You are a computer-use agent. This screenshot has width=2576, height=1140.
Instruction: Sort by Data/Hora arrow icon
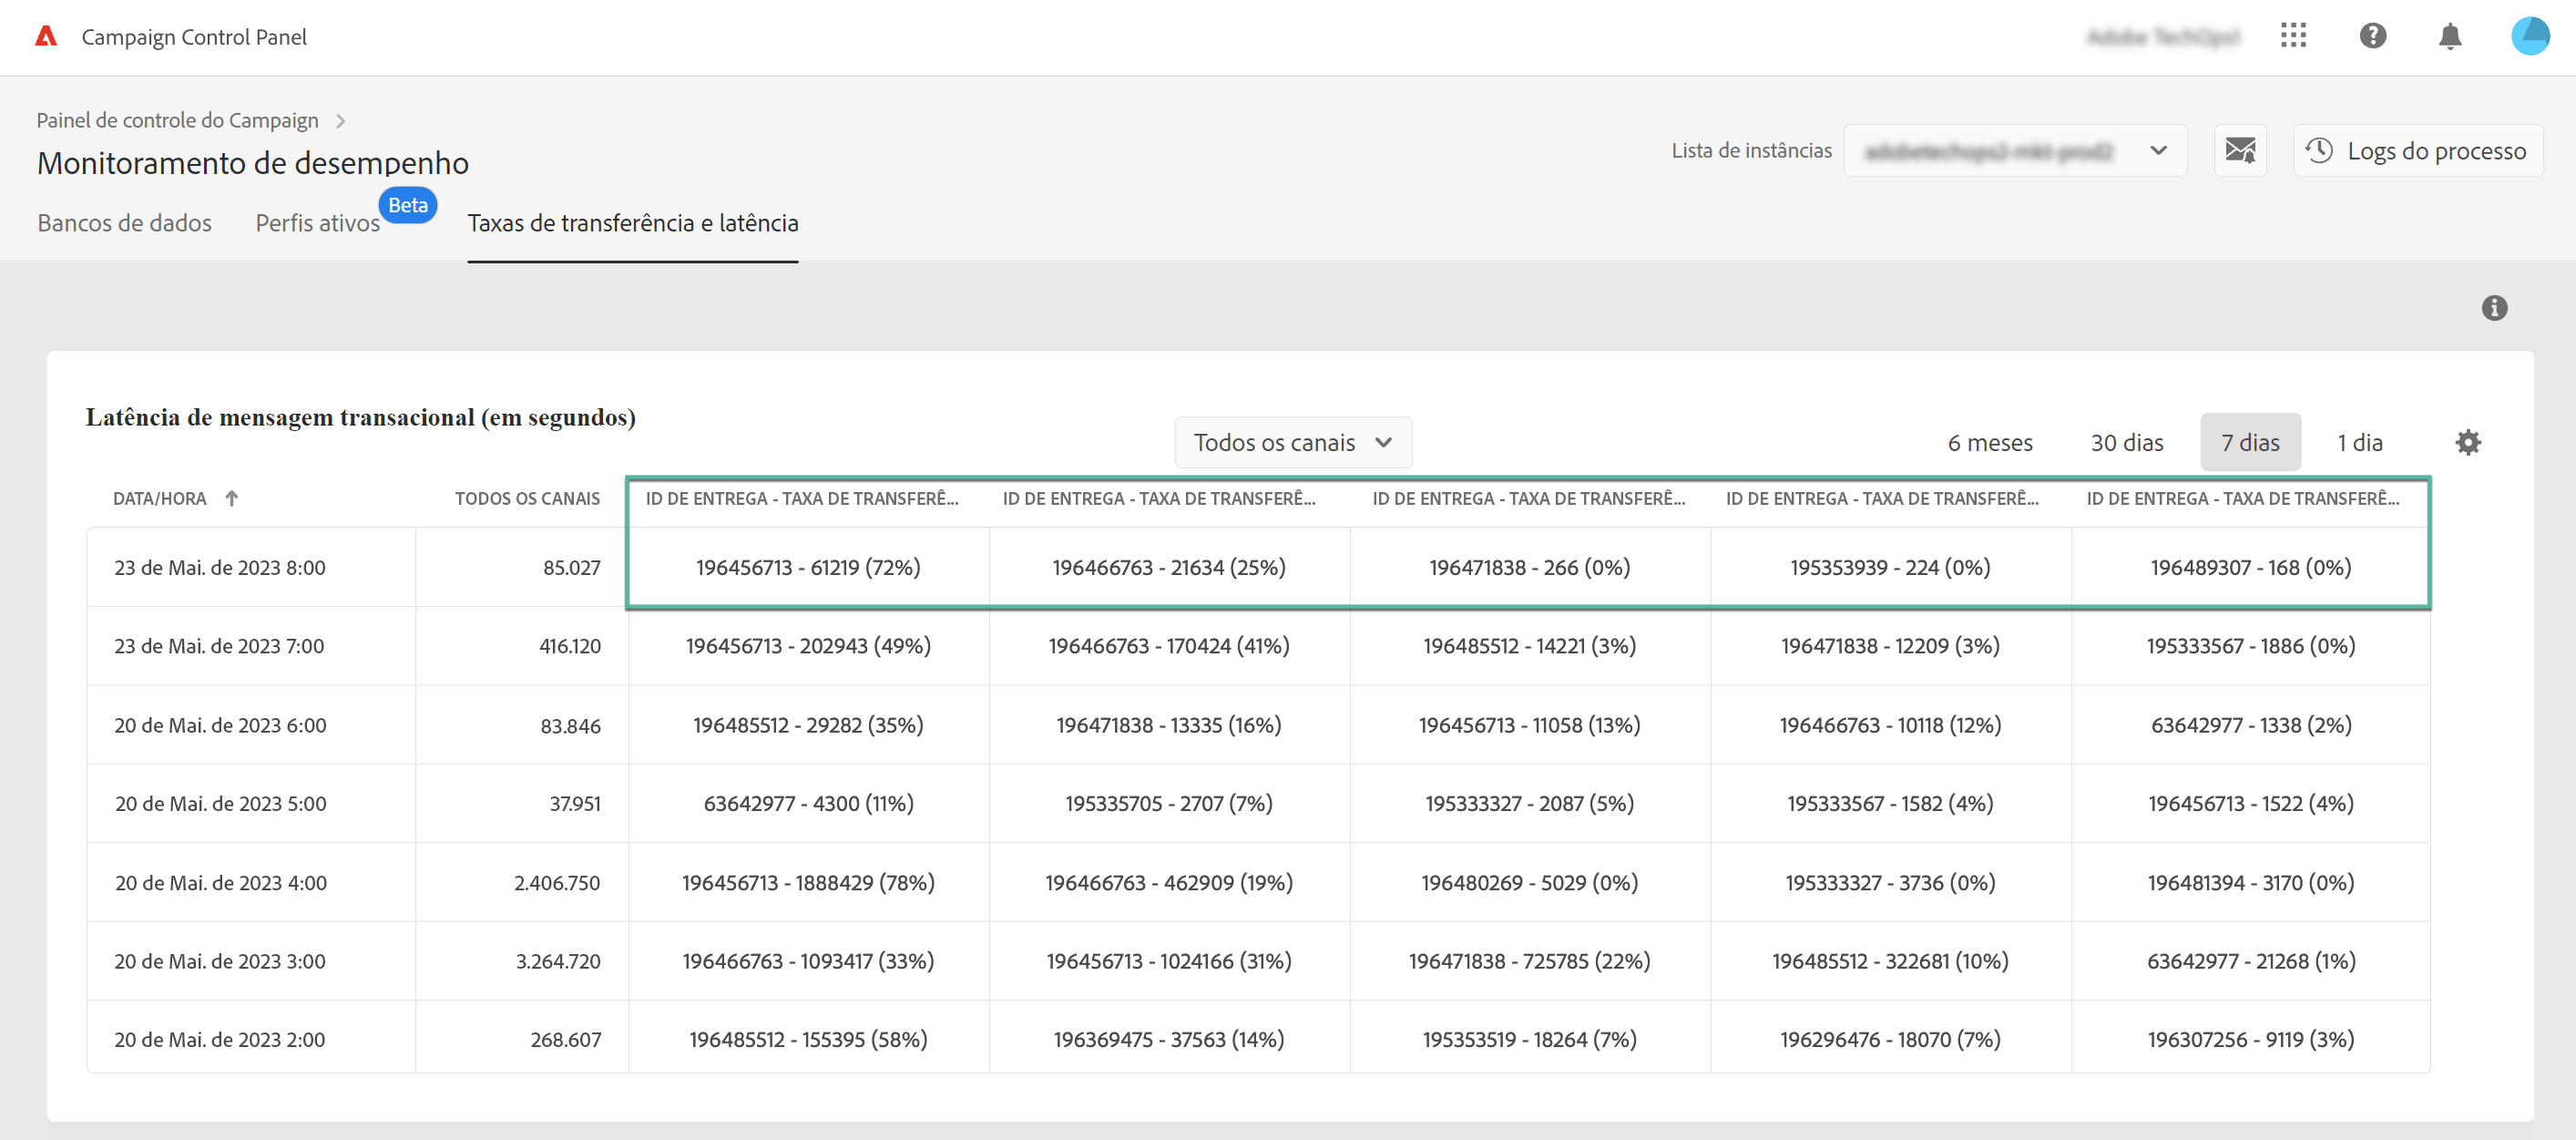click(232, 499)
